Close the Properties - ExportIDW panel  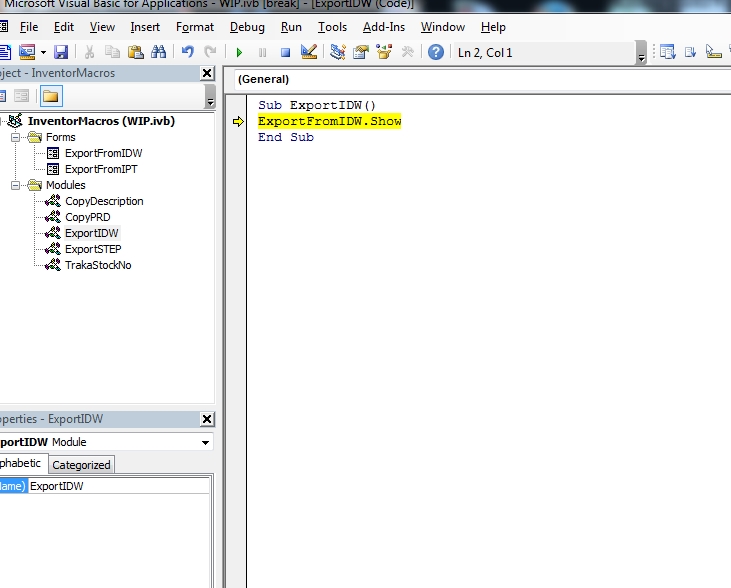click(207, 419)
